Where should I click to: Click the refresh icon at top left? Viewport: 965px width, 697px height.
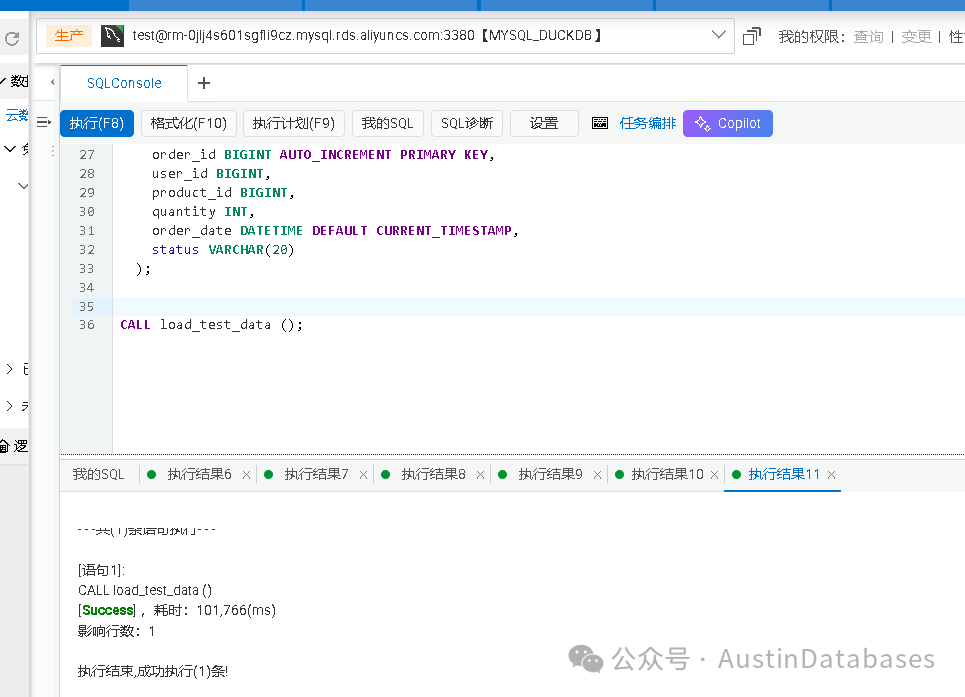click(x=12, y=39)
